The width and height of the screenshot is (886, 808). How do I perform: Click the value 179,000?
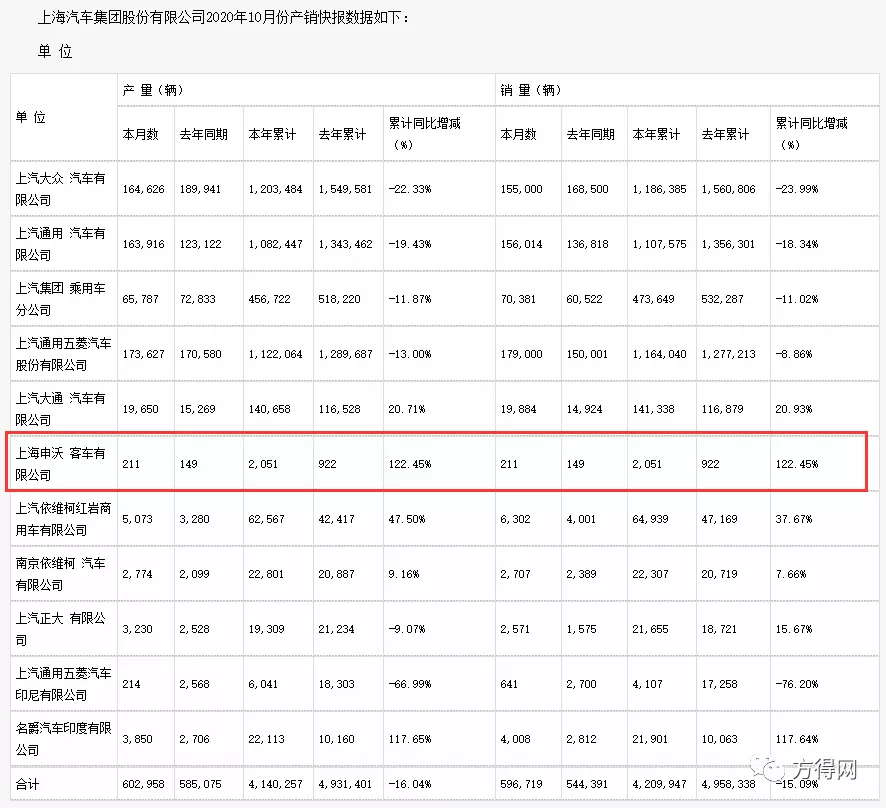click(x=521, y=354)
